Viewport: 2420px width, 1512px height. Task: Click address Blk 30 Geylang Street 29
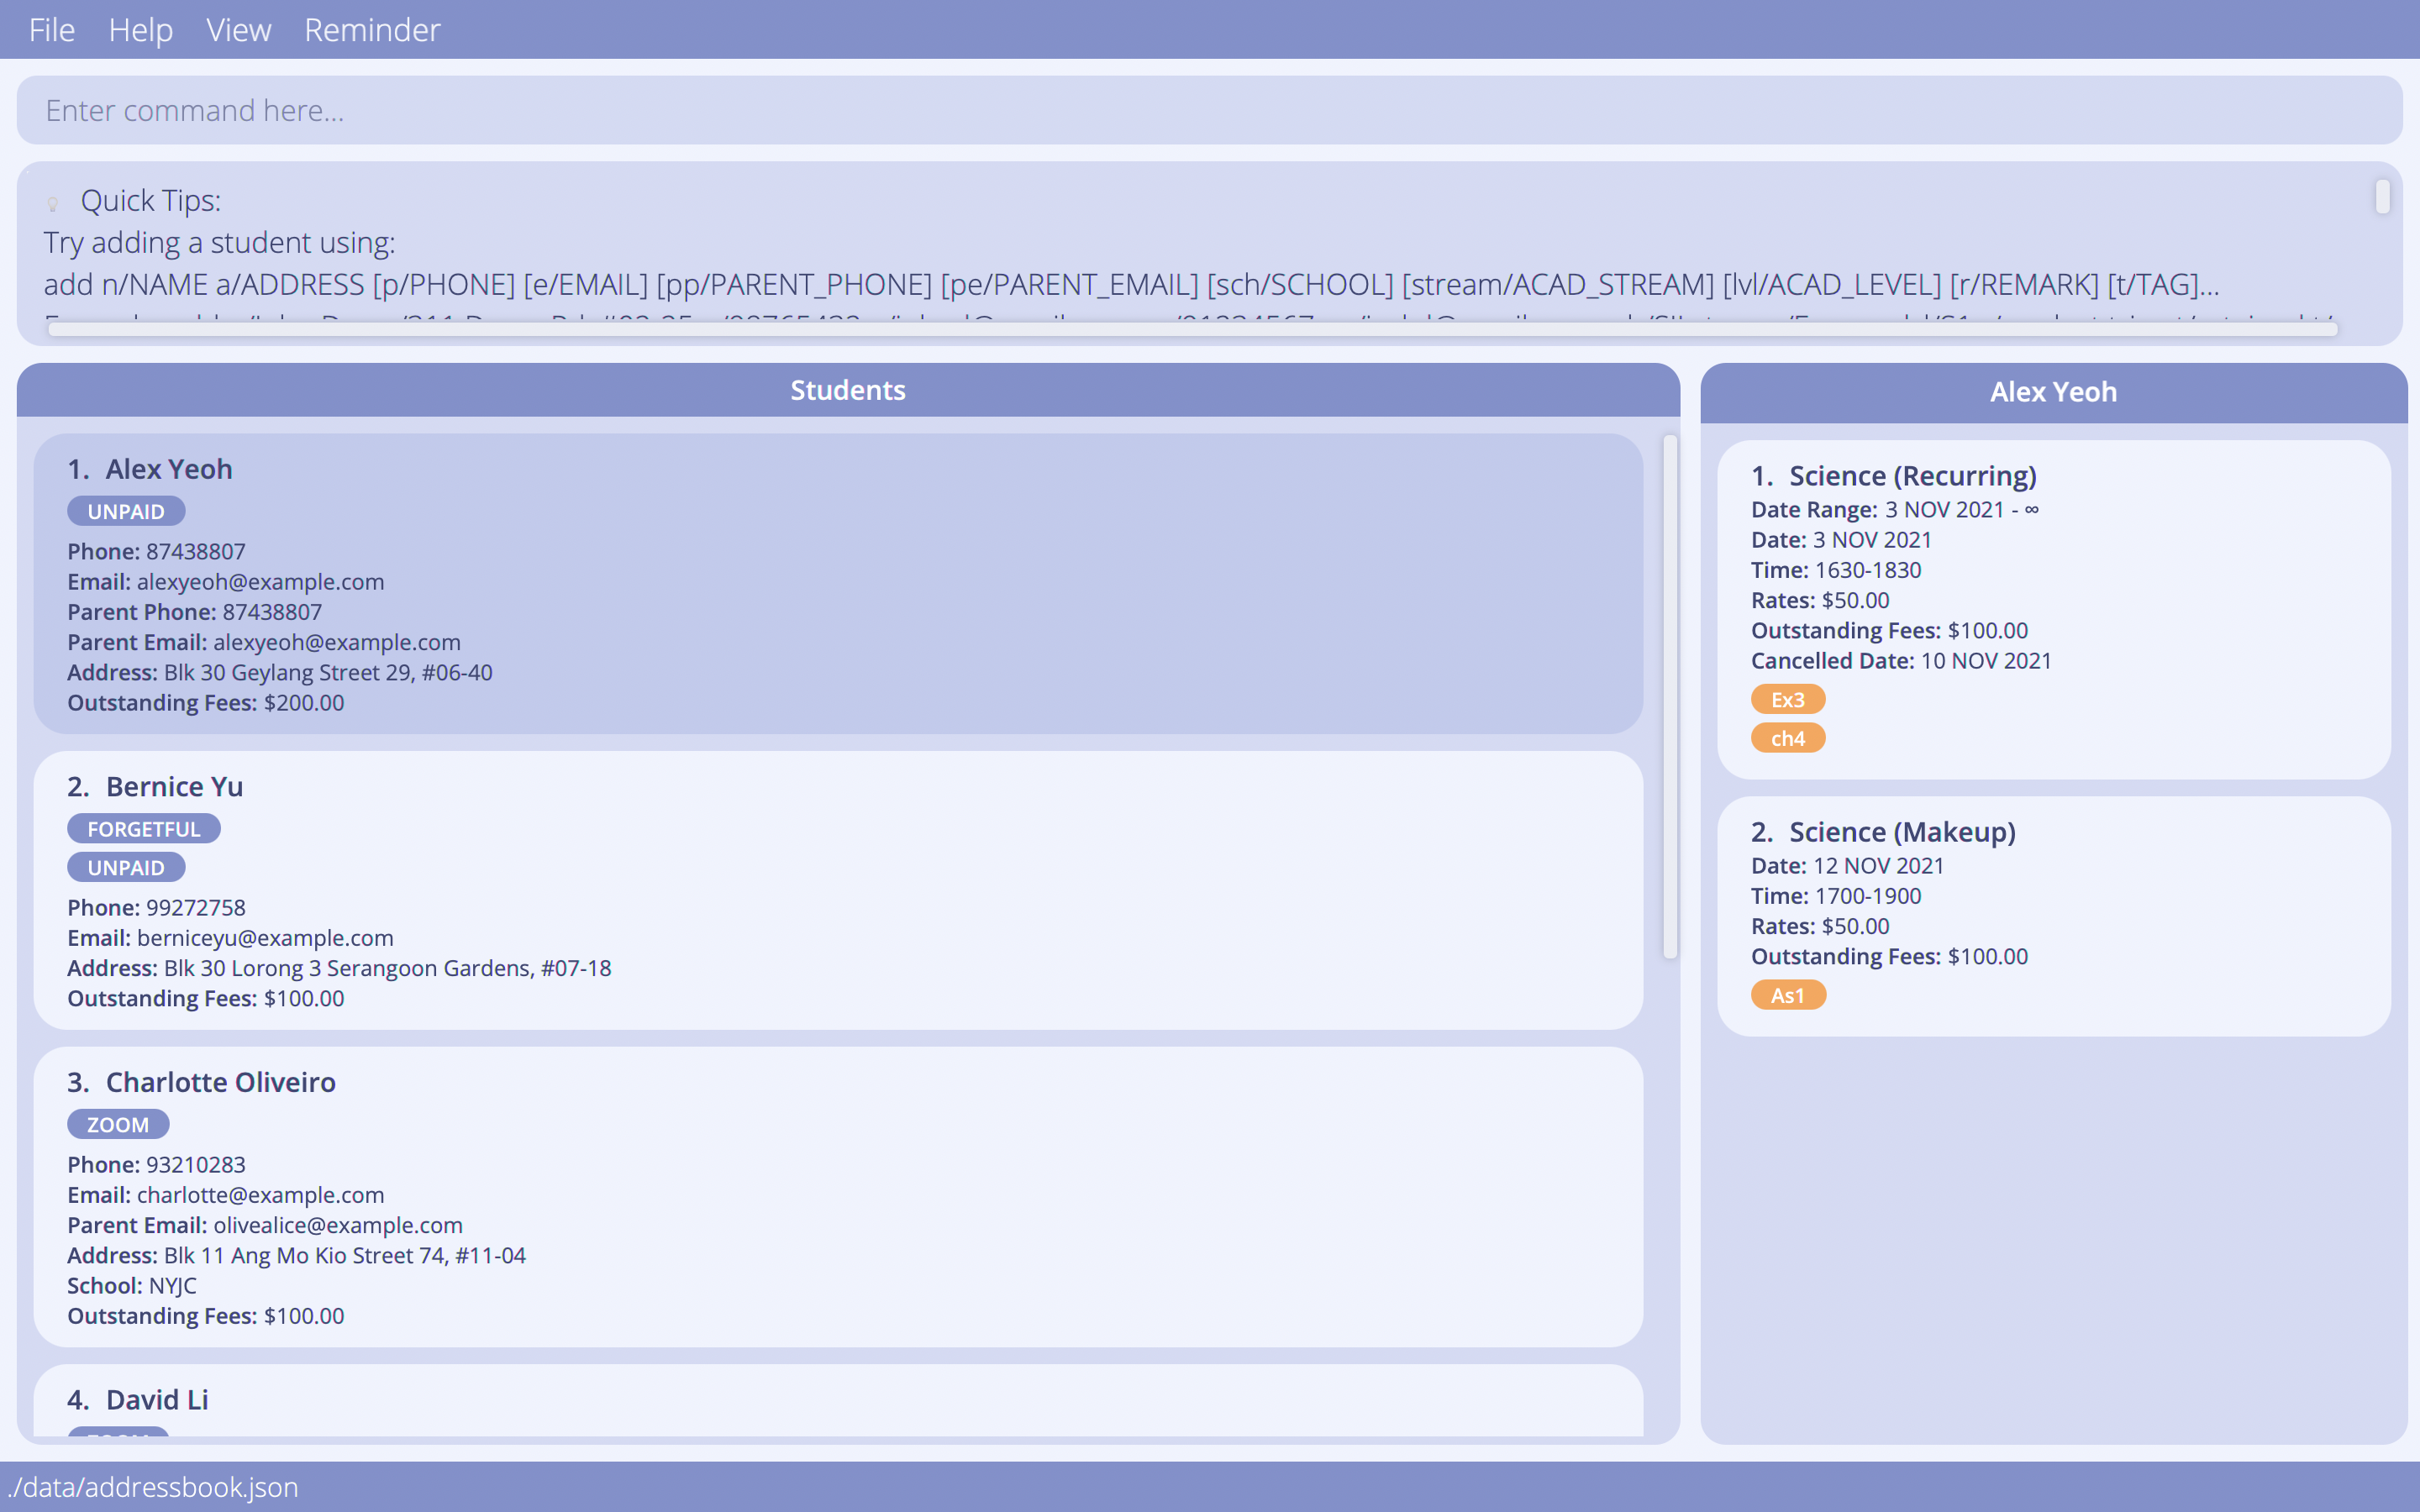(x=328, y=672)
